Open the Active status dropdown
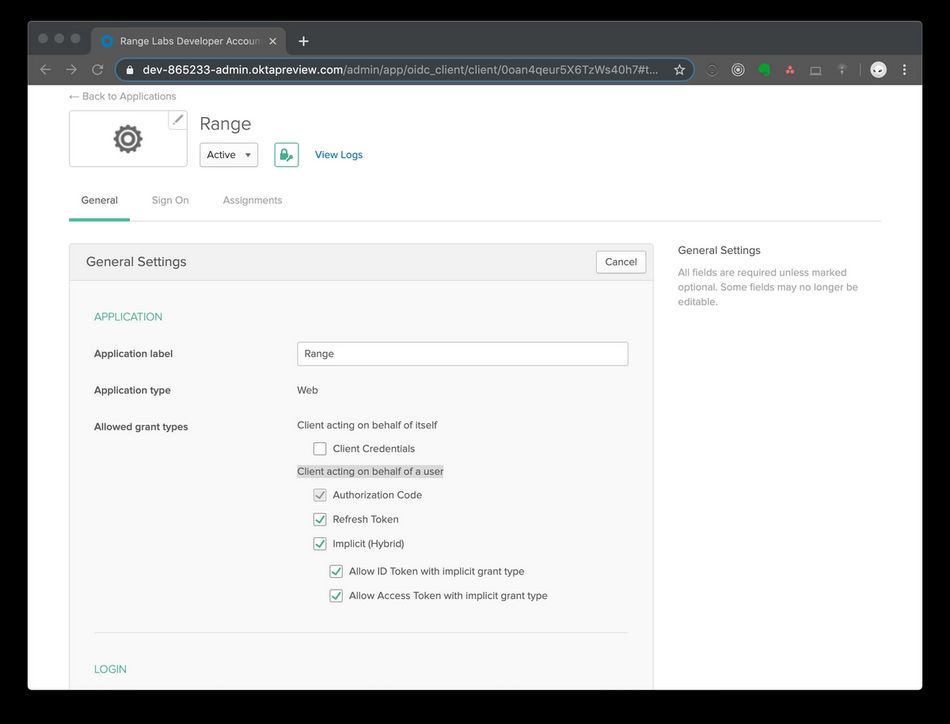This screenshot has width=950, height=724. [x=228, y=155]
